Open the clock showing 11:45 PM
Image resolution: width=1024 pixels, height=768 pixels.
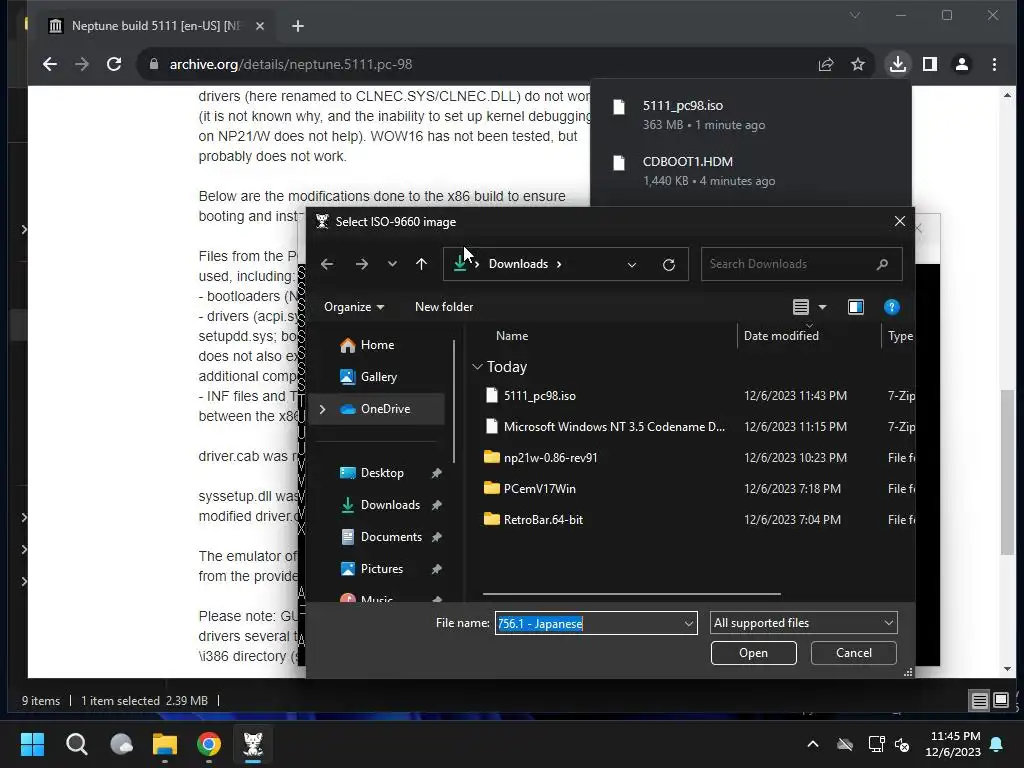pos(953,744)
